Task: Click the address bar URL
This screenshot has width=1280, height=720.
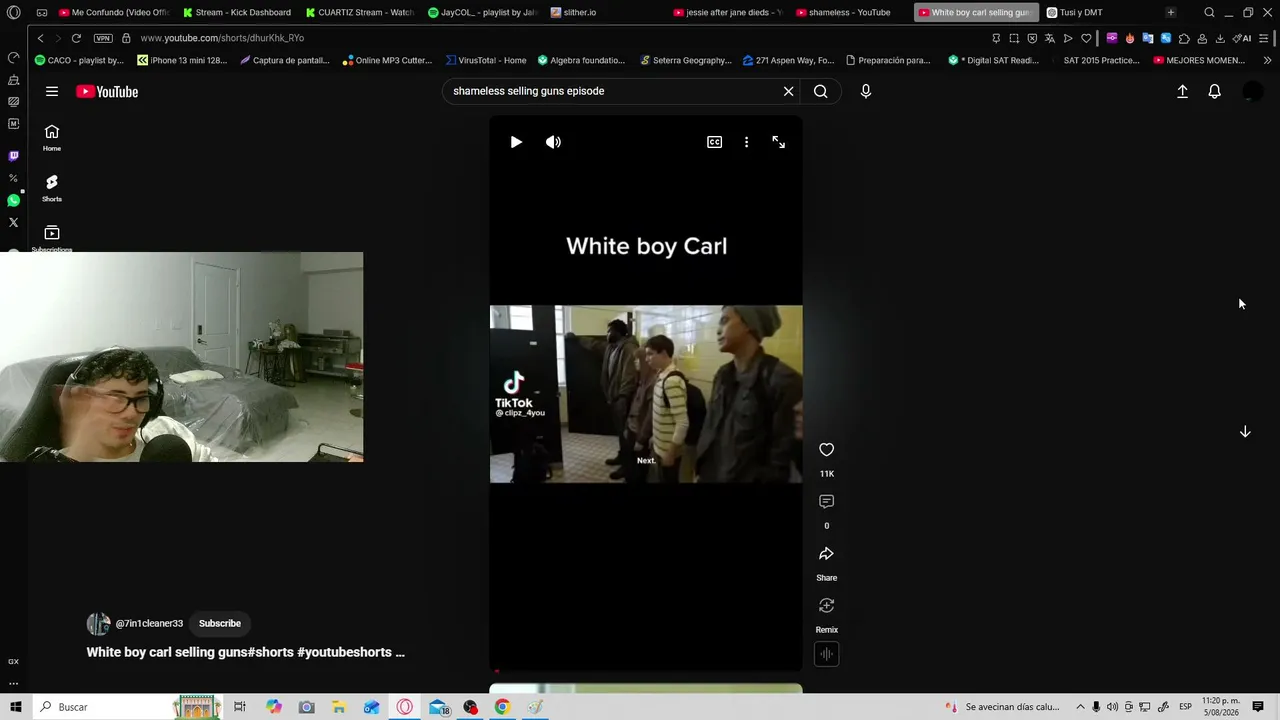Action: click(222, 38)
